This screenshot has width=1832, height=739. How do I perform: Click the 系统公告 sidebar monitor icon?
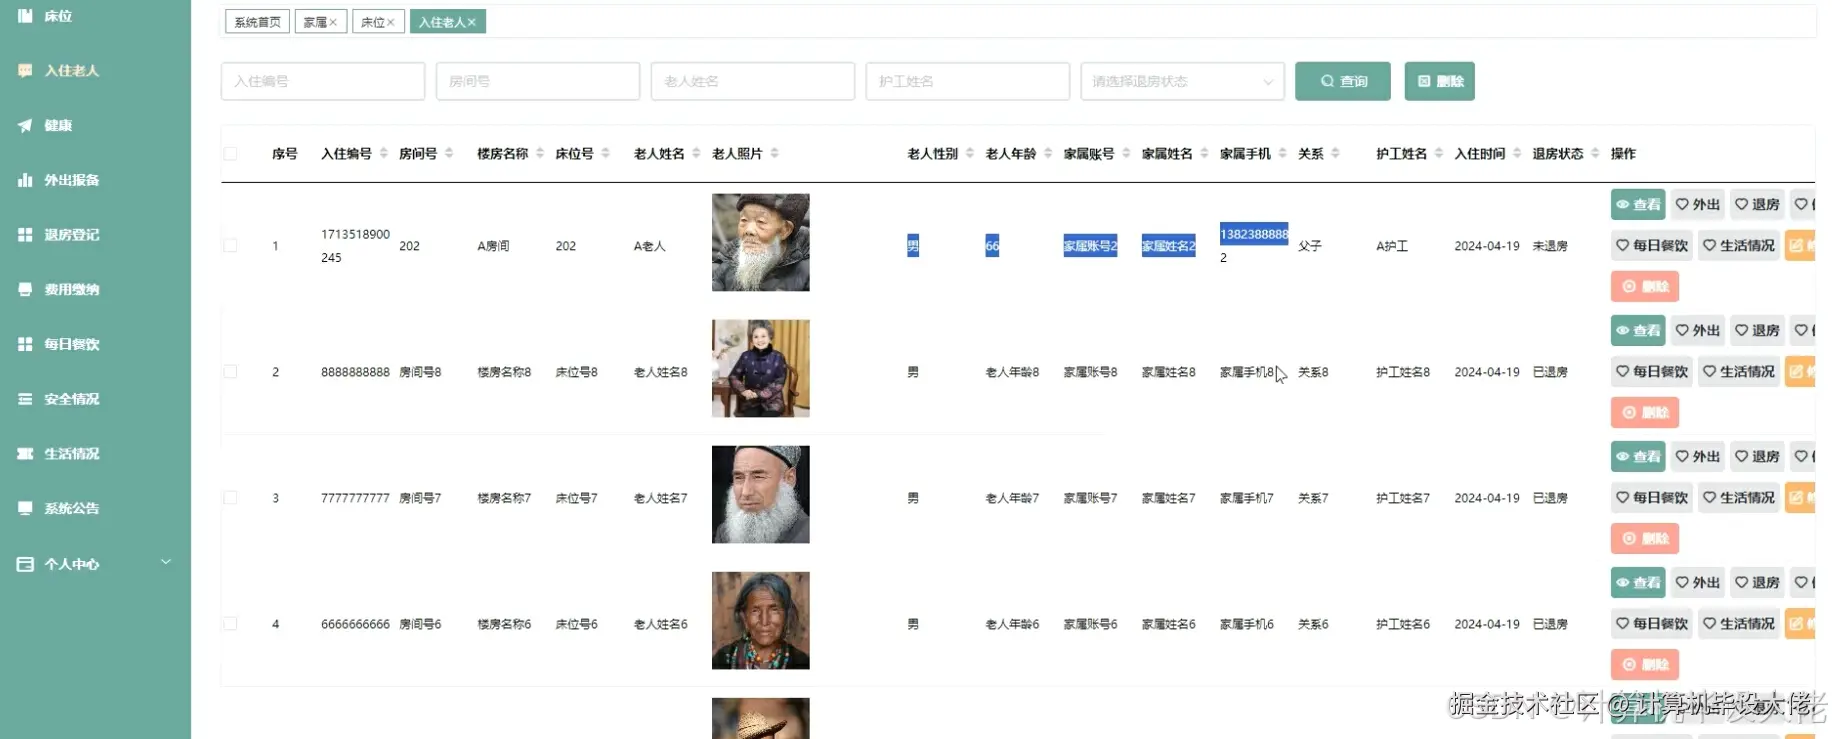[x=25, y=508]
